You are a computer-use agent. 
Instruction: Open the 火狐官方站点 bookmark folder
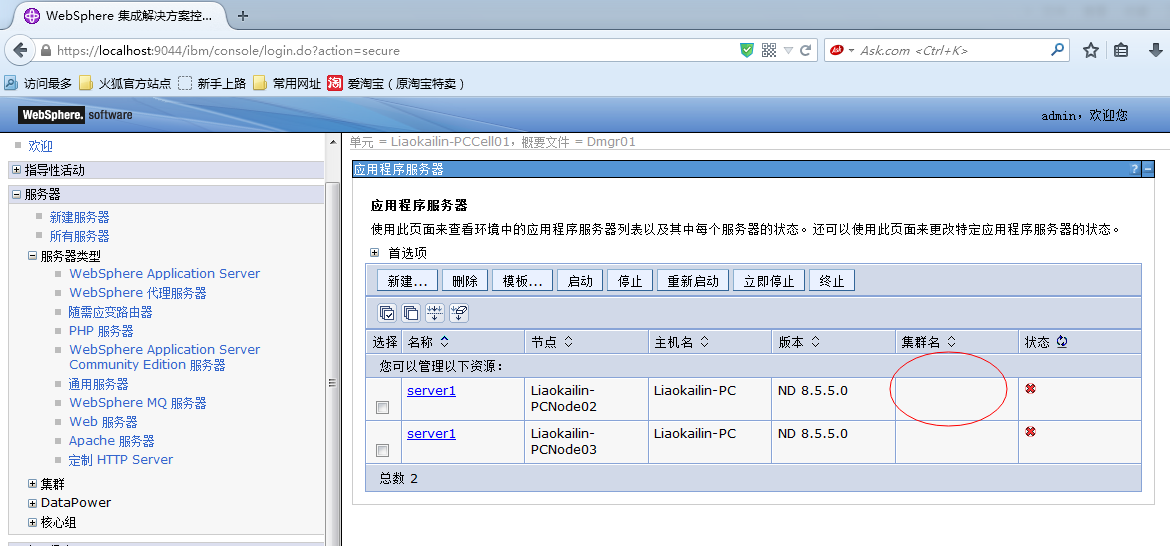click(125, 83)
